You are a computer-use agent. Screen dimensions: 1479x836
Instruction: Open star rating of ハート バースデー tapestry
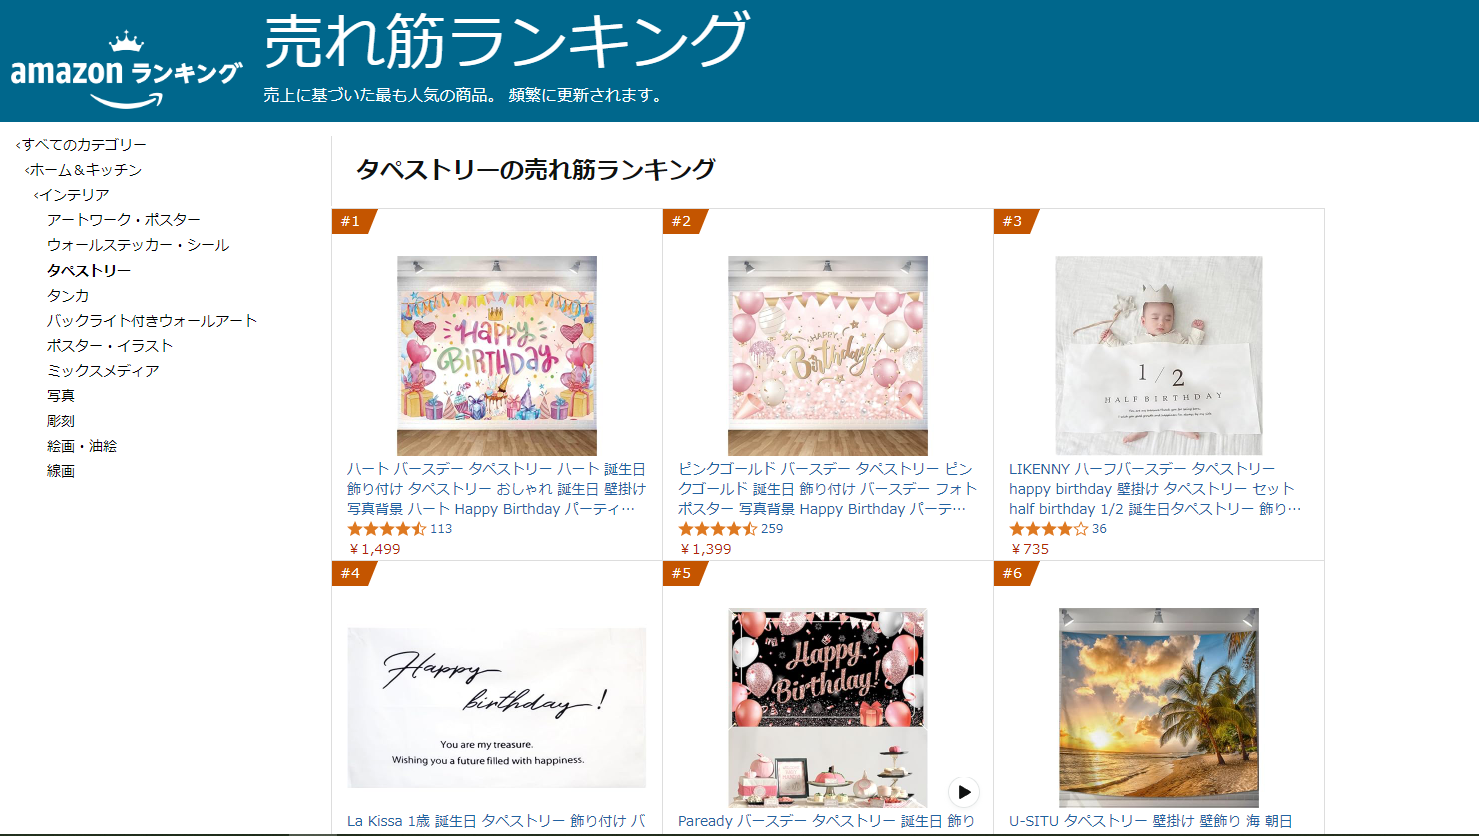point(386,529)
